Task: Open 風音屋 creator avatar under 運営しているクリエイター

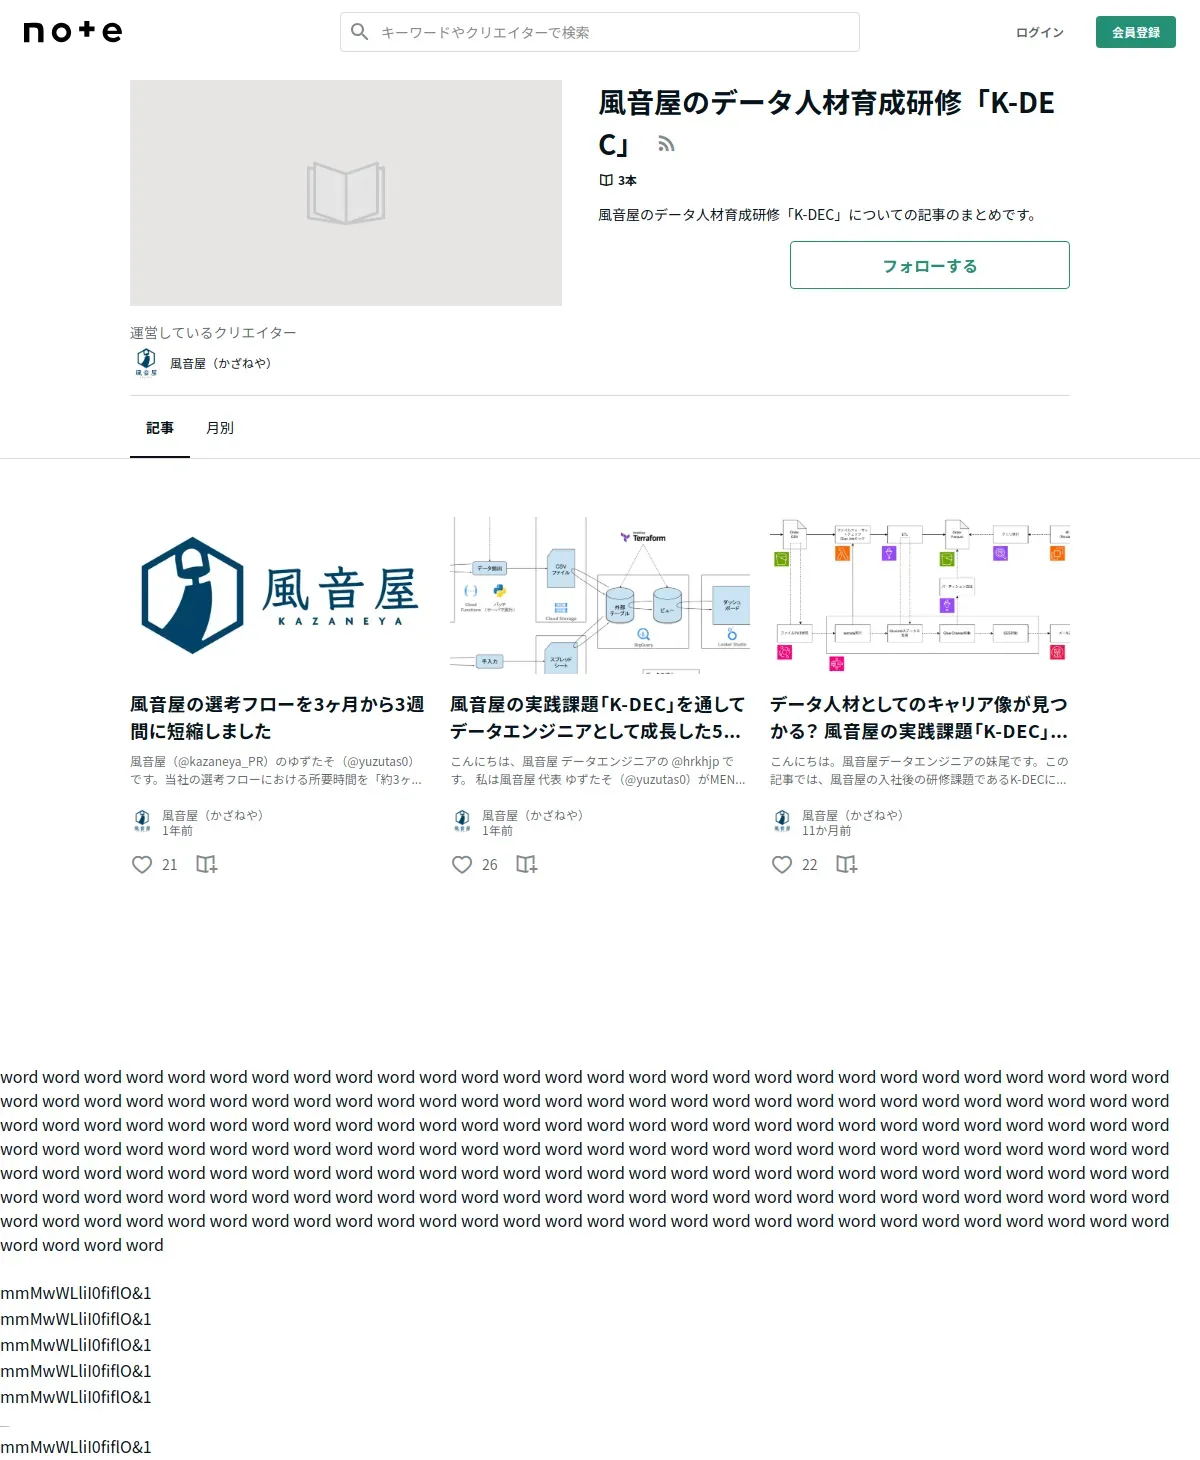Action: pyautogui.click(x=146, y=362)
